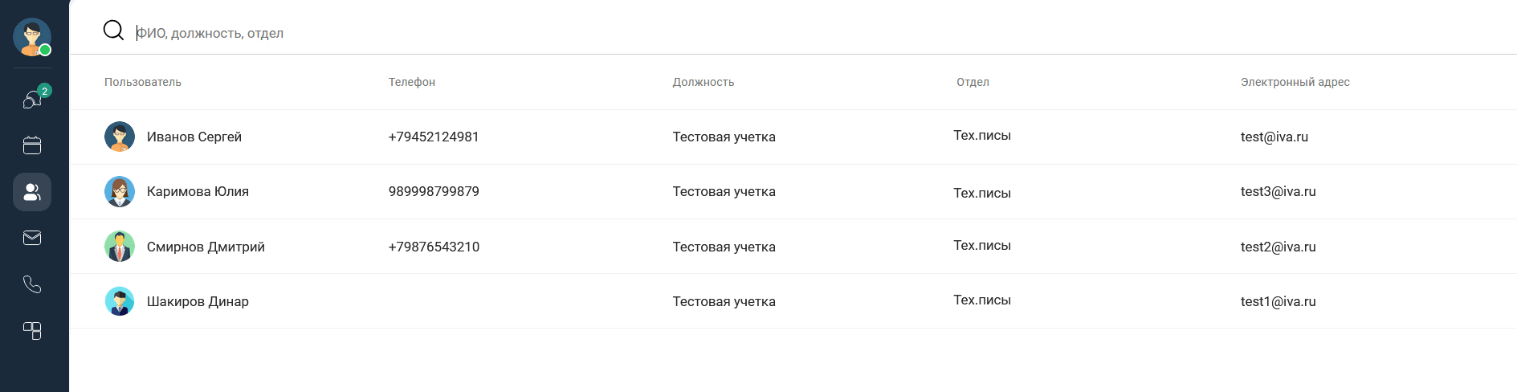
Task: Open the calendar icon in sidebar
Action: (x=32, y=146)
